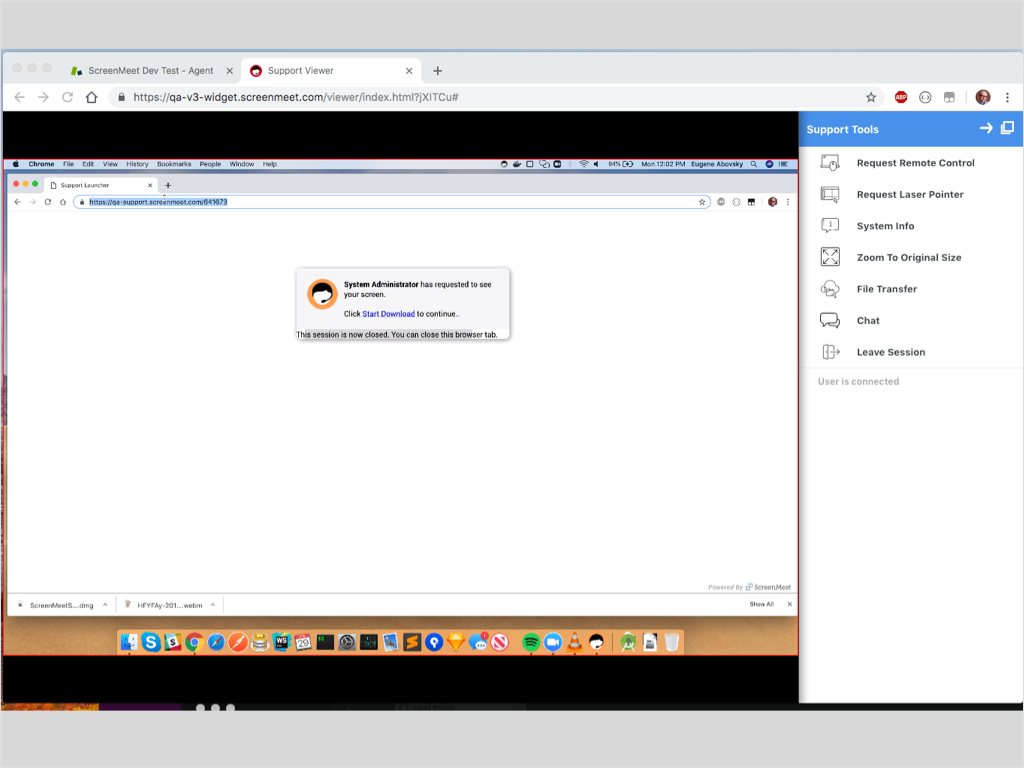The height and width of the screenshot is (768, 1024).
Task: Click Zoom To Original Size icon
Action: 830,257
